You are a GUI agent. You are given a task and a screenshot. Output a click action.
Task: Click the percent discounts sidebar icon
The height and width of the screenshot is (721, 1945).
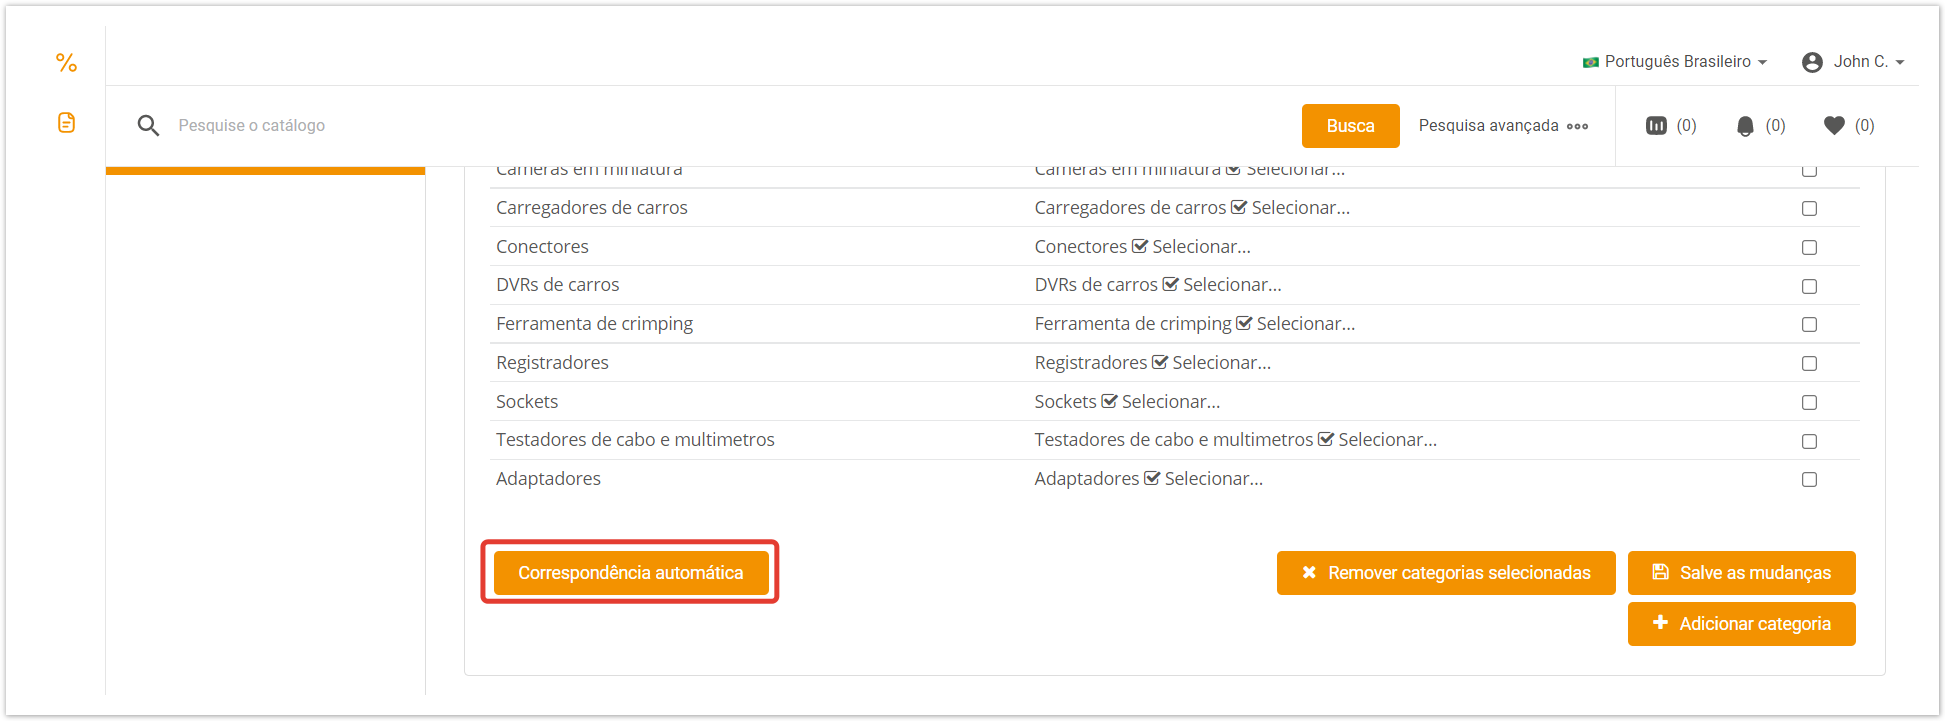click(x=66, y=63)
